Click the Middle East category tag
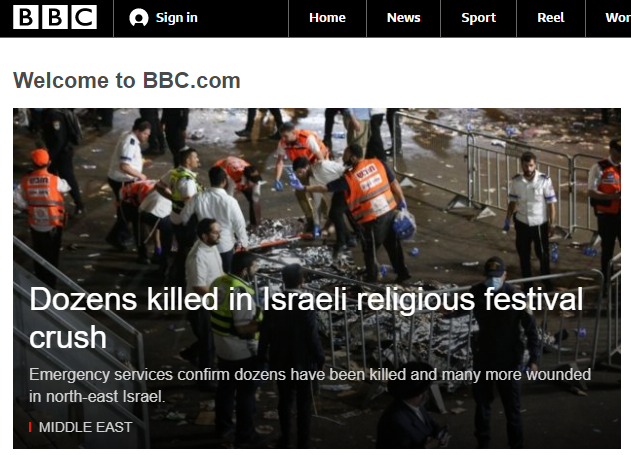Viewport: 631px width, 455px height. pos(85,427)
